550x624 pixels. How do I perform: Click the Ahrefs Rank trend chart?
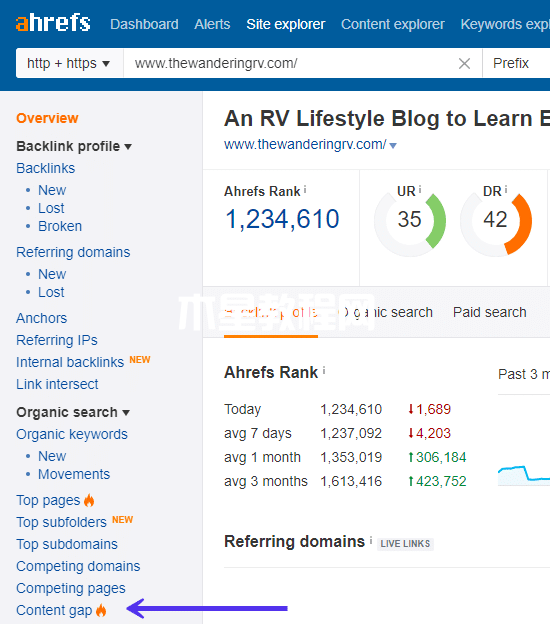click(524, 475)
